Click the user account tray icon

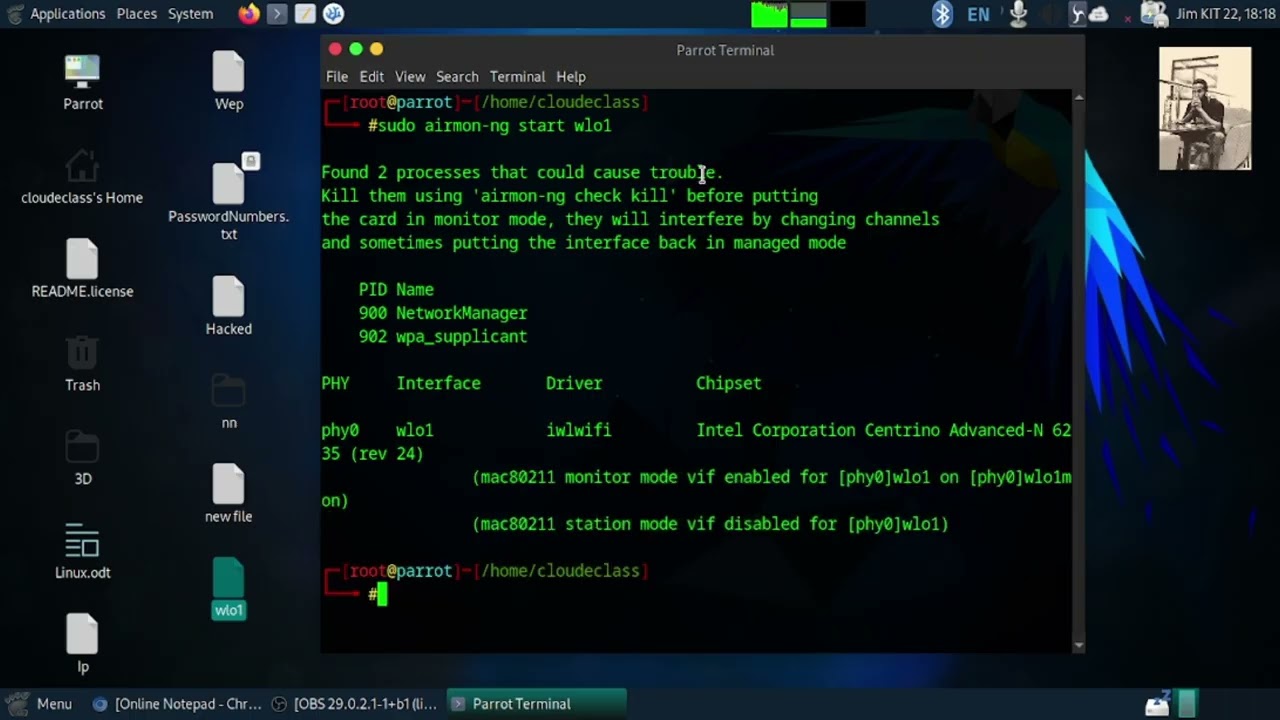(1153, 14)
